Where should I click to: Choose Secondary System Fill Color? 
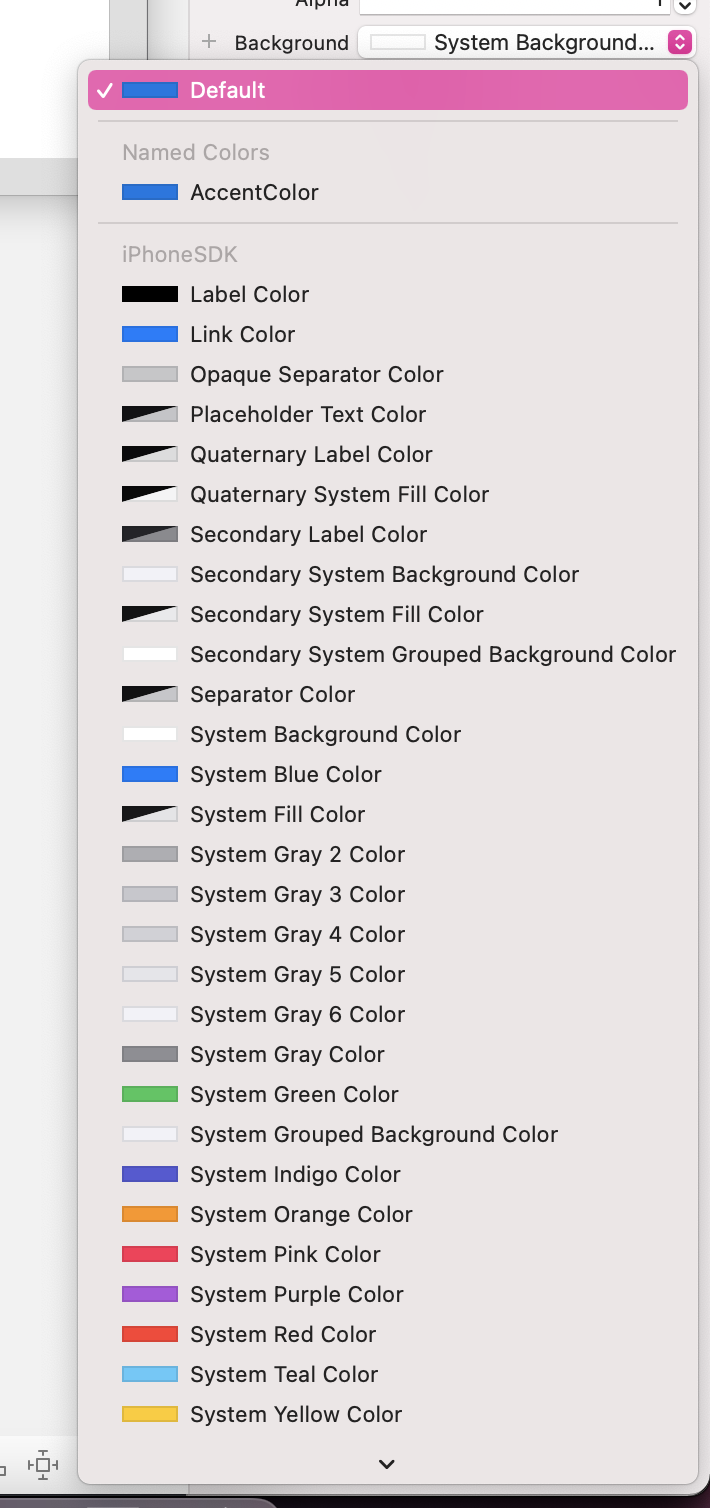pos(388,614)
